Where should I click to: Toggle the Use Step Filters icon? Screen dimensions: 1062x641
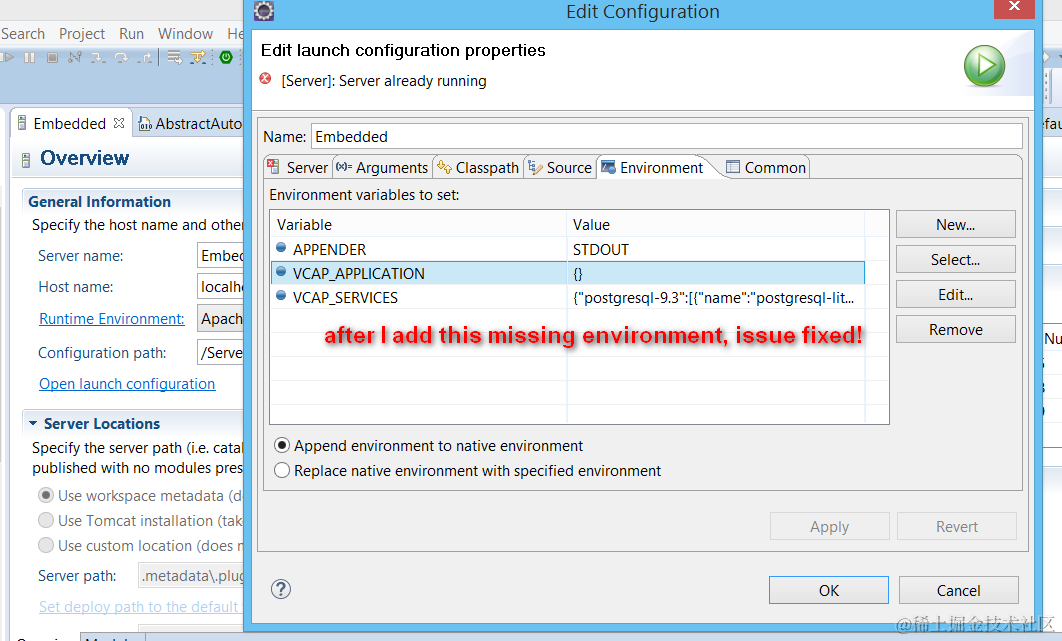point(198,58)
